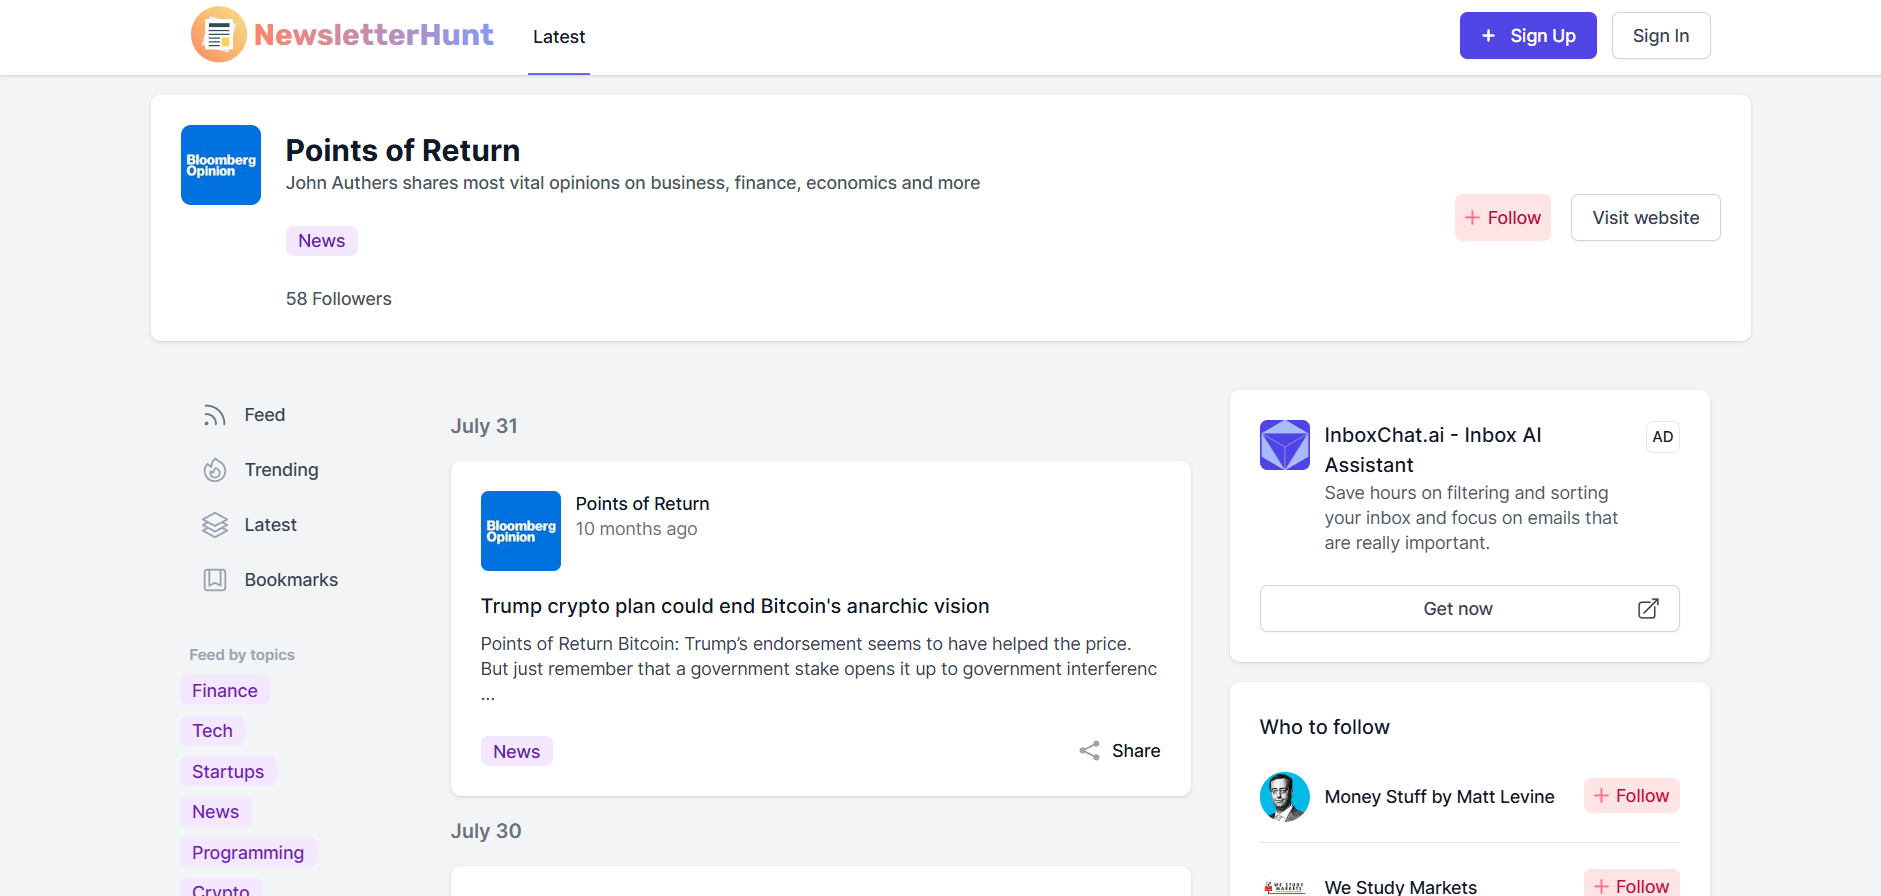Click the Bloomberg Opinion thumbnail in article card
This screenshot has width=1881, height=896.
click(521, 531)
